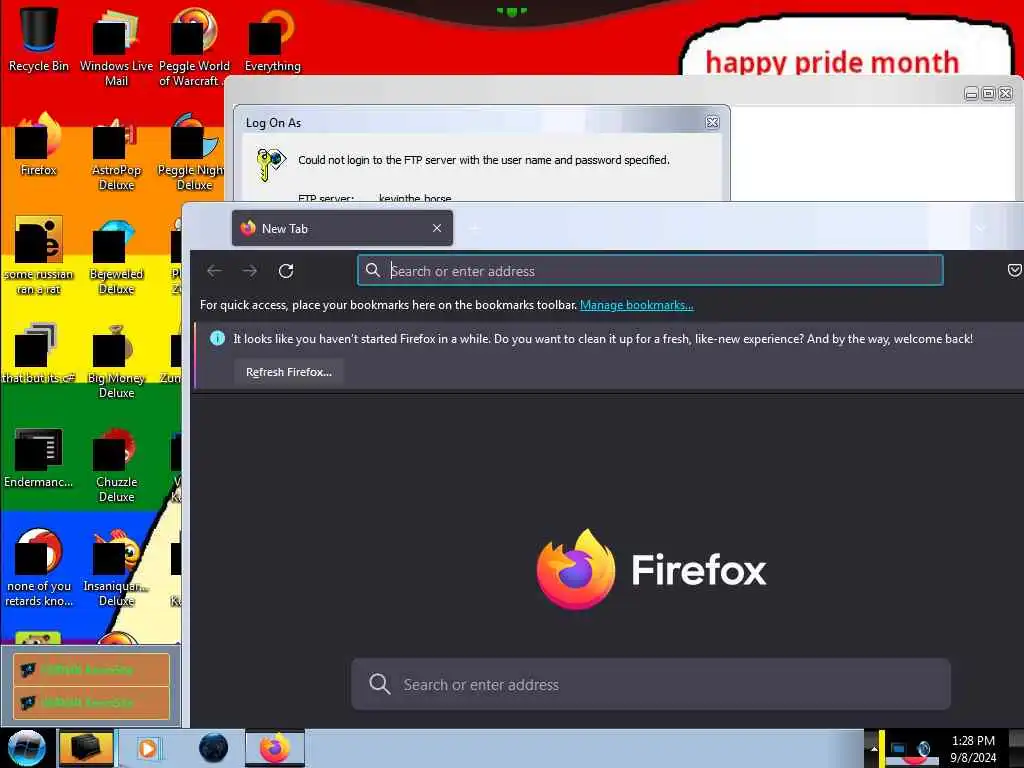1024x768 pixels.
Task: Select the Firefox desktop shortcut
Action: coord(39,144)
